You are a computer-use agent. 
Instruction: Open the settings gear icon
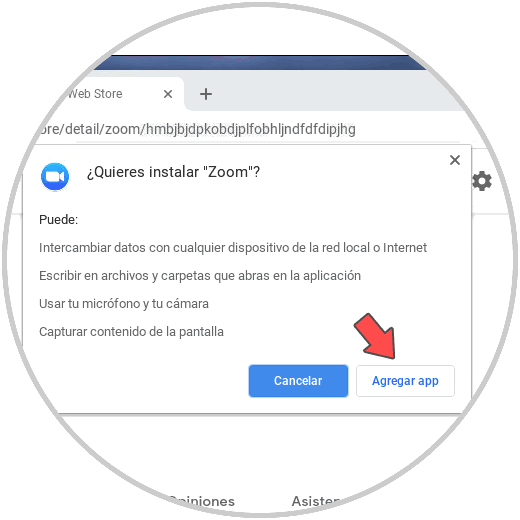click(x=482, y=181)
